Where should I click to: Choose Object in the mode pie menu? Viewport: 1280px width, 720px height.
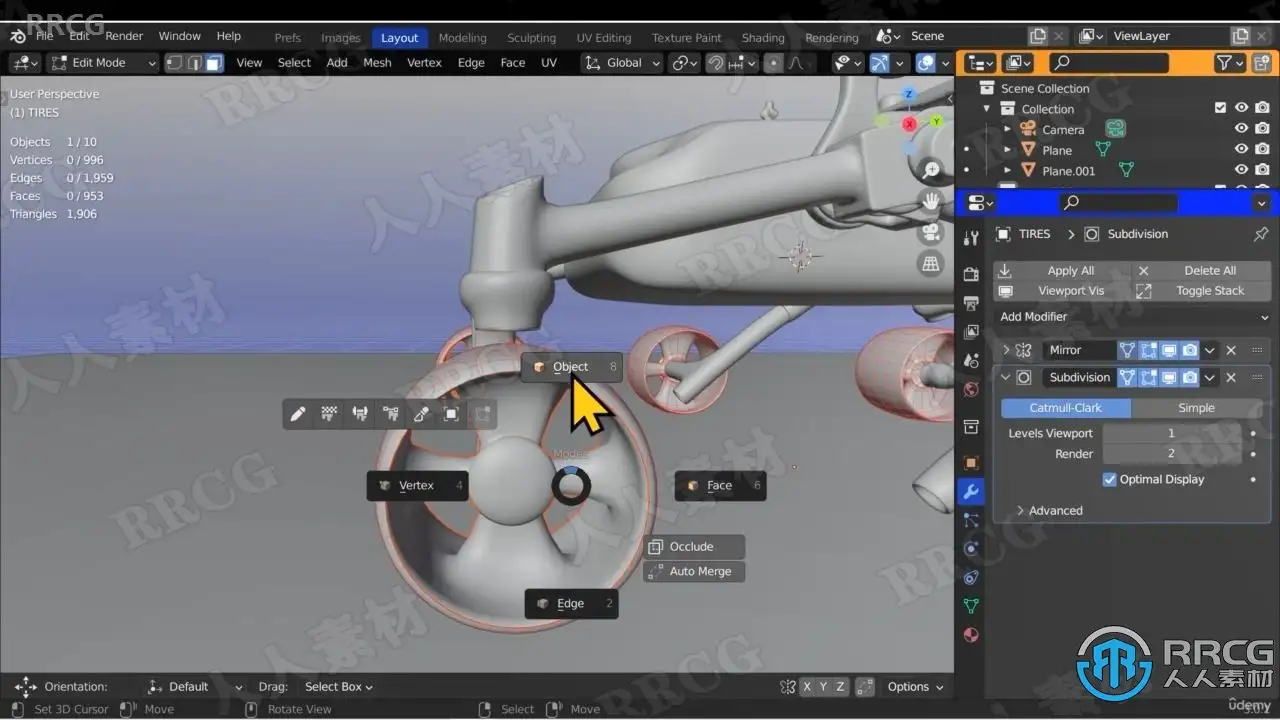pos(571,367)
